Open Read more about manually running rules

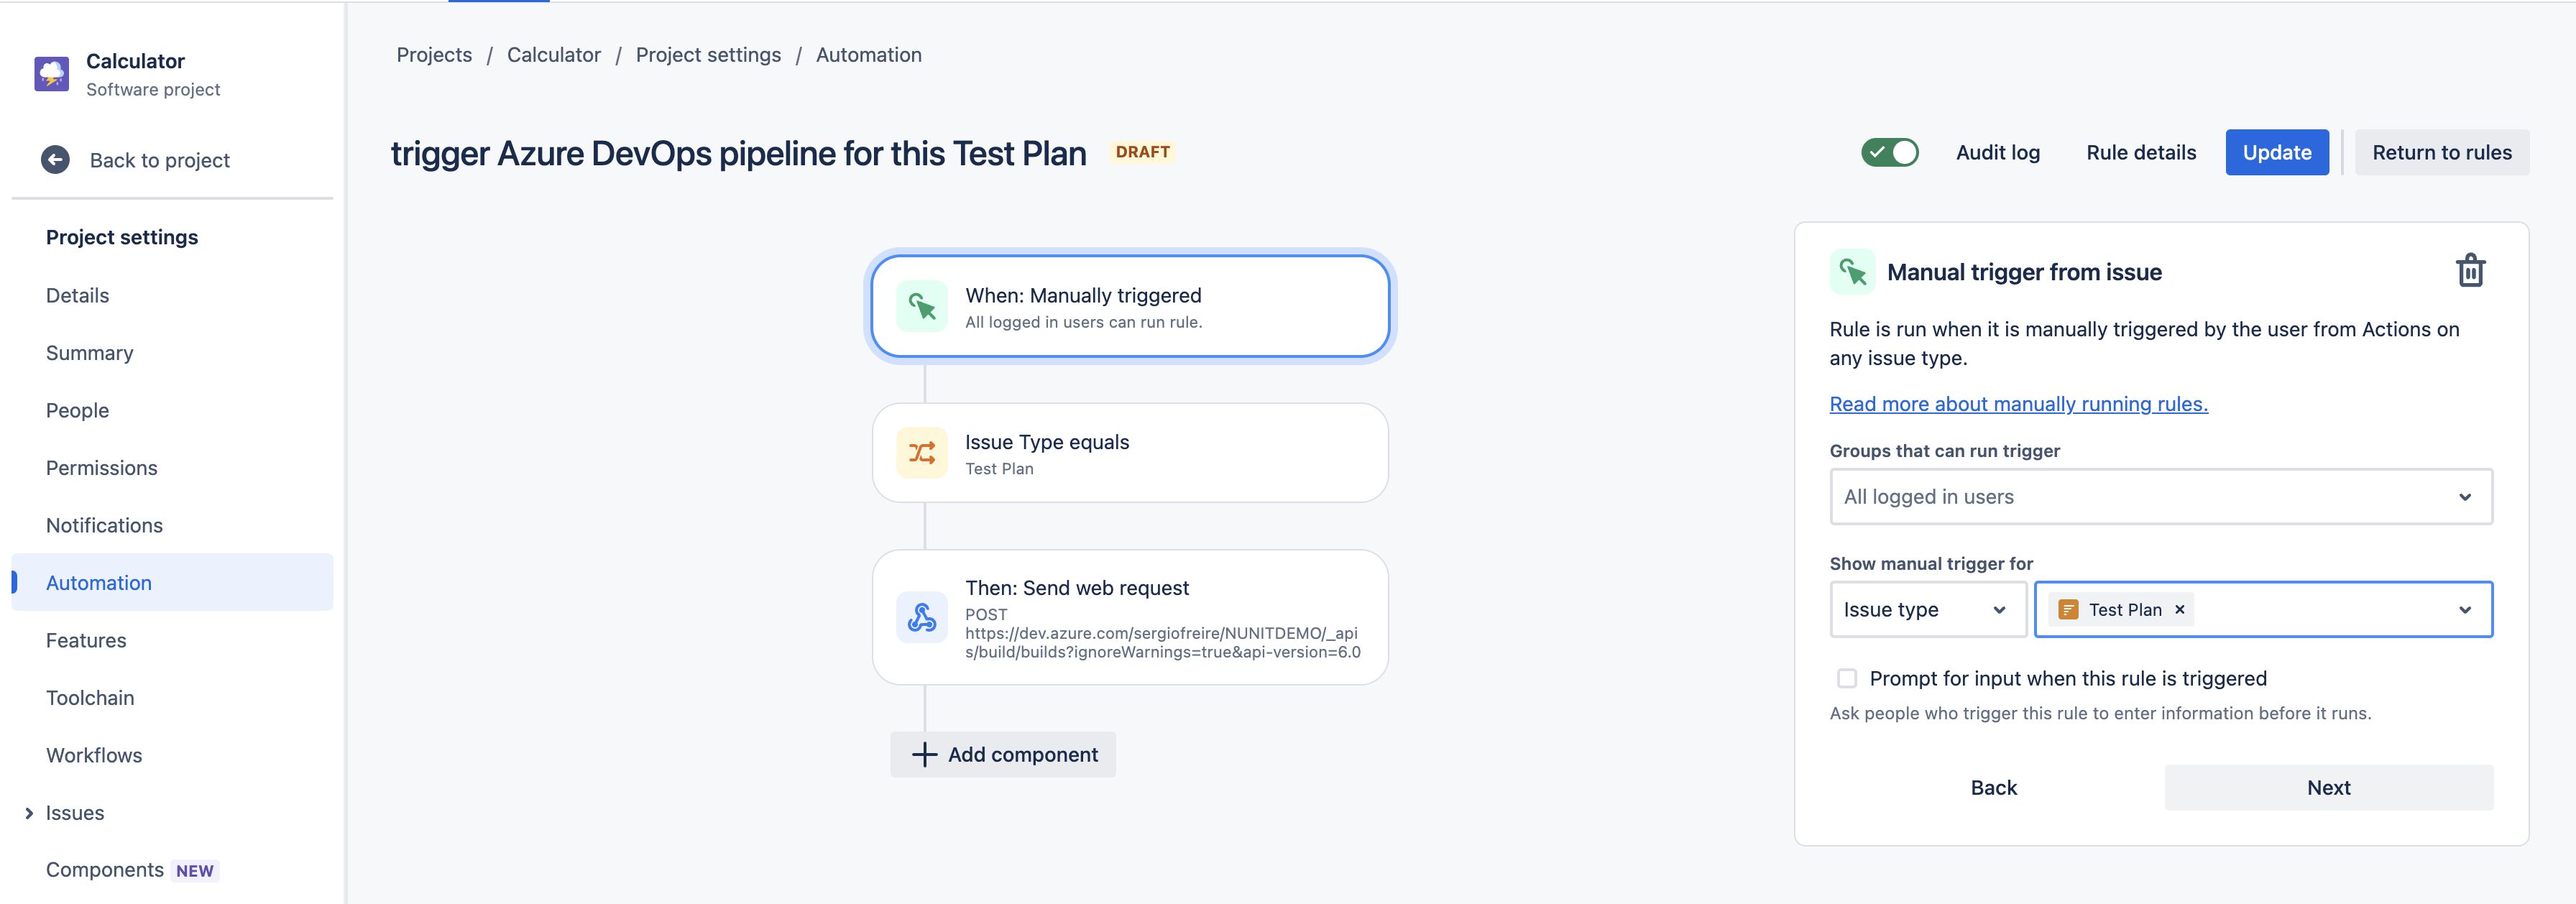(2018, 404)
